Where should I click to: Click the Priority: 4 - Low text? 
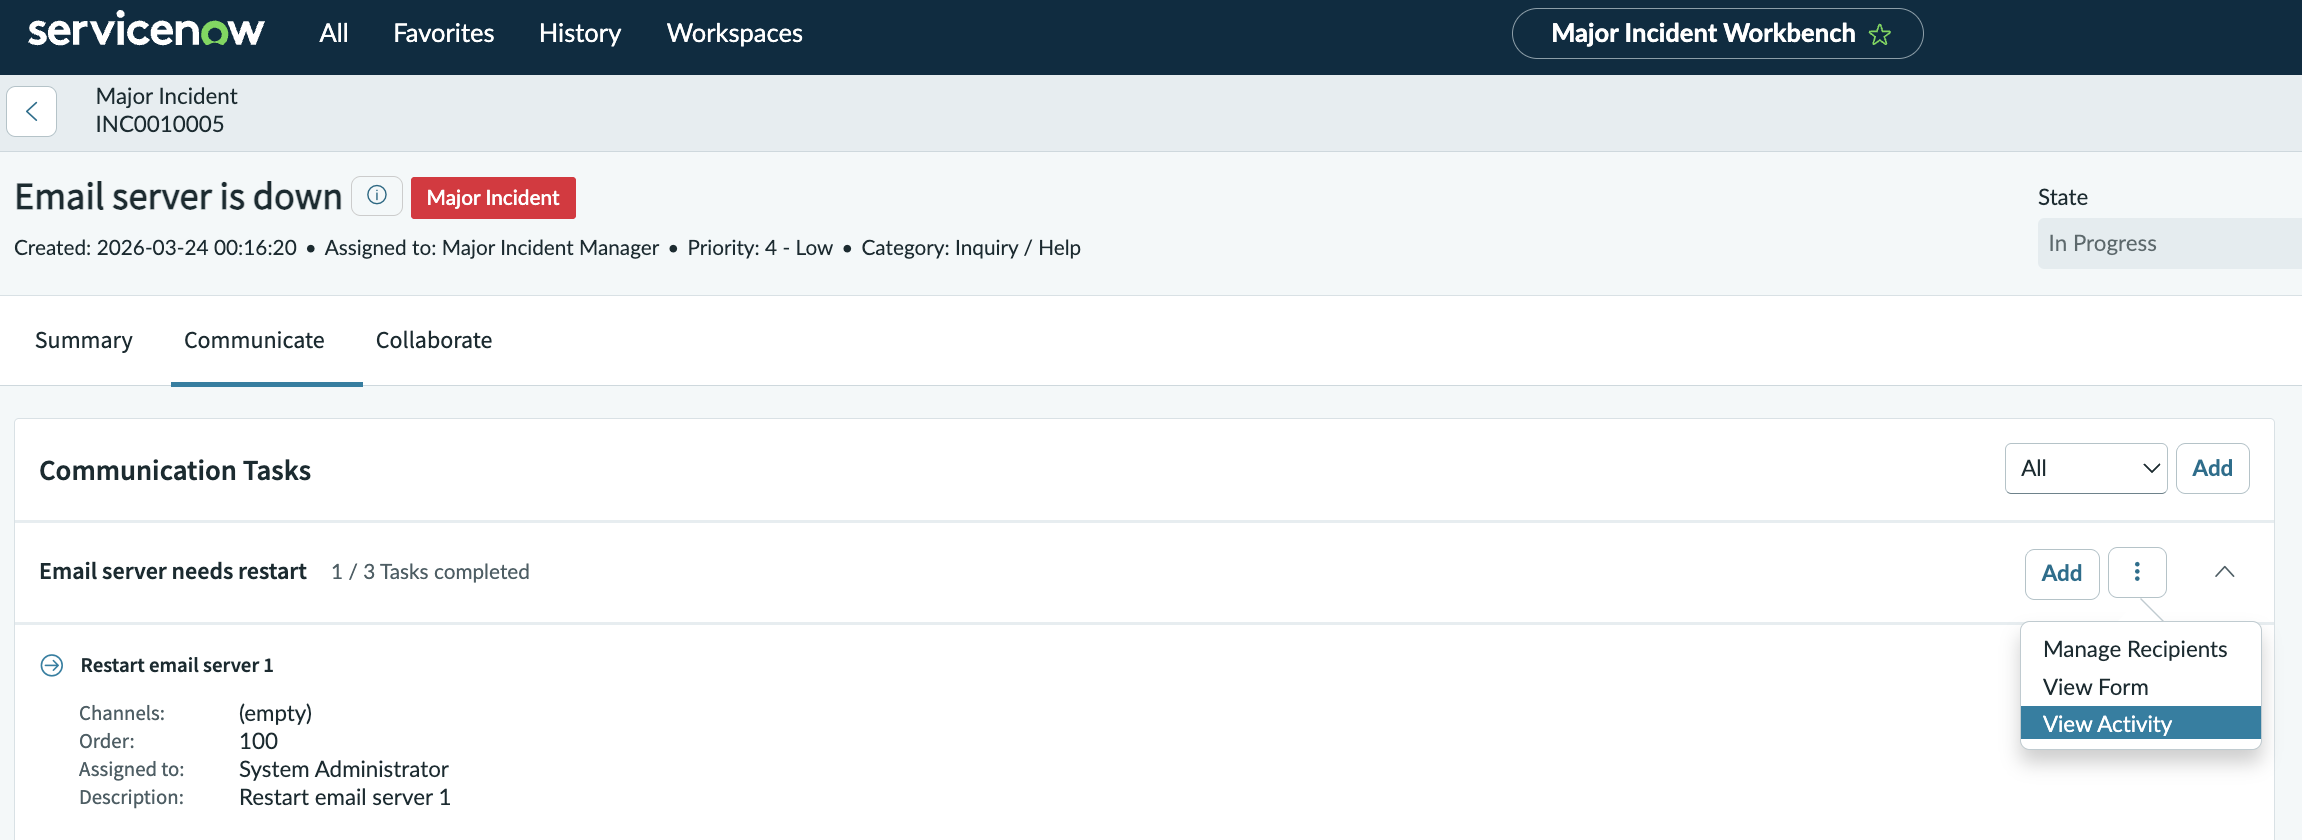coord(760,248)
